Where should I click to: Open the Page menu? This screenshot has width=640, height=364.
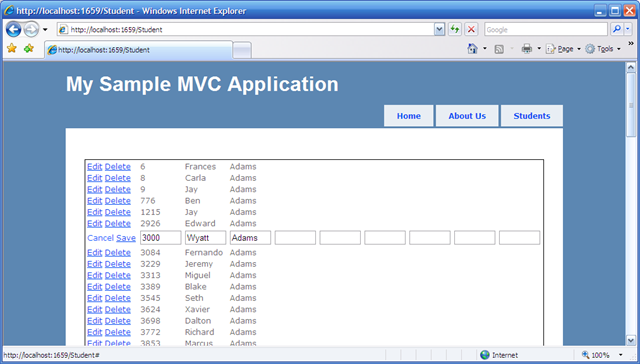563,49
